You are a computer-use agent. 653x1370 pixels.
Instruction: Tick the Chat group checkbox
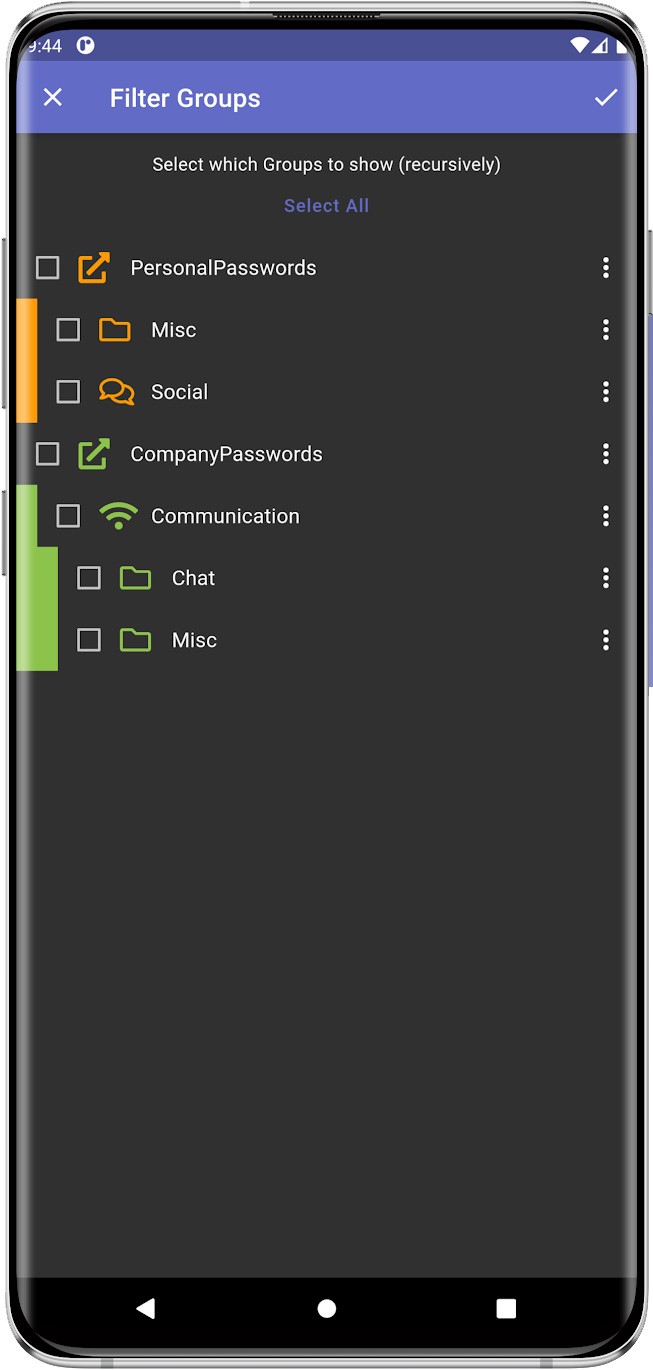coord(89,577)
